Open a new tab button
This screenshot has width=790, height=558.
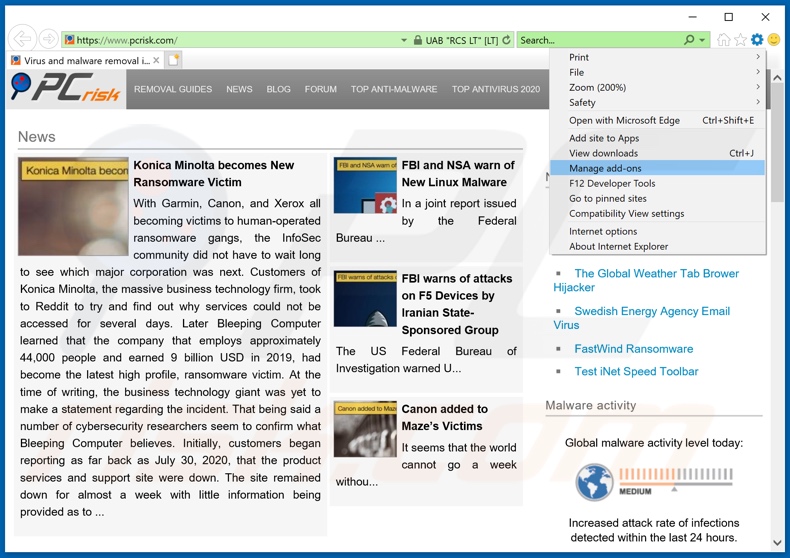(x=173, y=60)
